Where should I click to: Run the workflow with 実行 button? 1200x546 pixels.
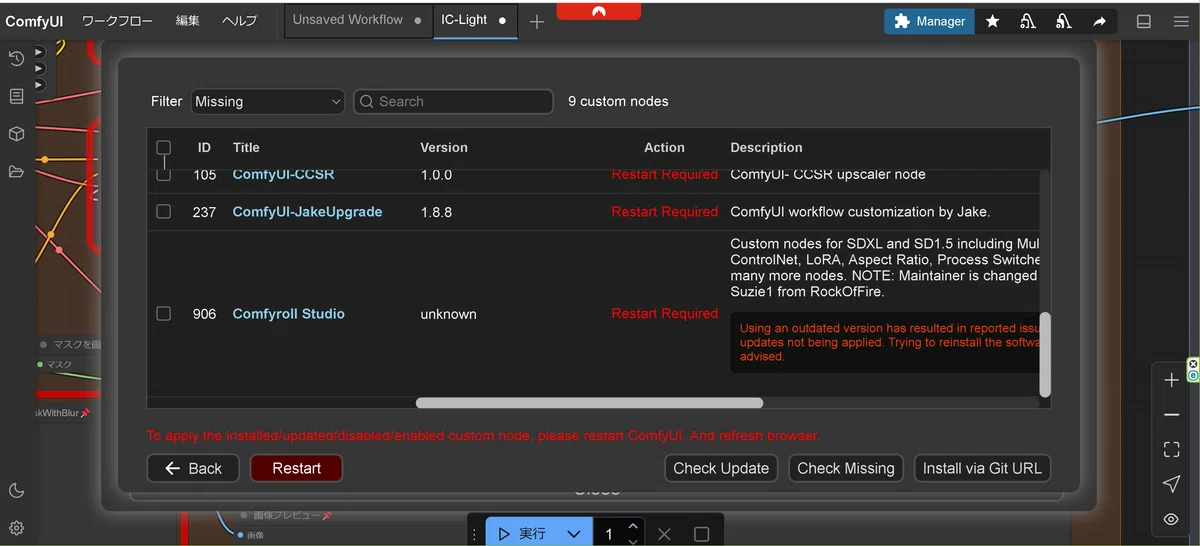click(x=523, y=534)
